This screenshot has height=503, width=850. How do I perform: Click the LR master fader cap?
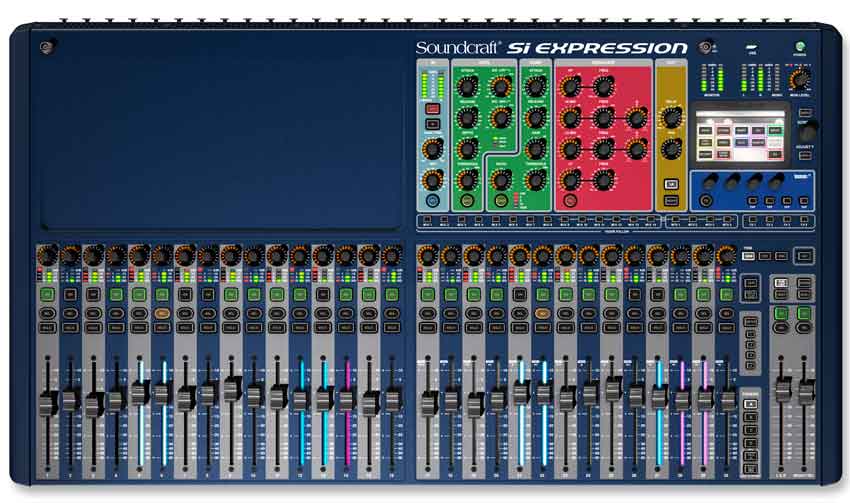click(x=782, y=390)
